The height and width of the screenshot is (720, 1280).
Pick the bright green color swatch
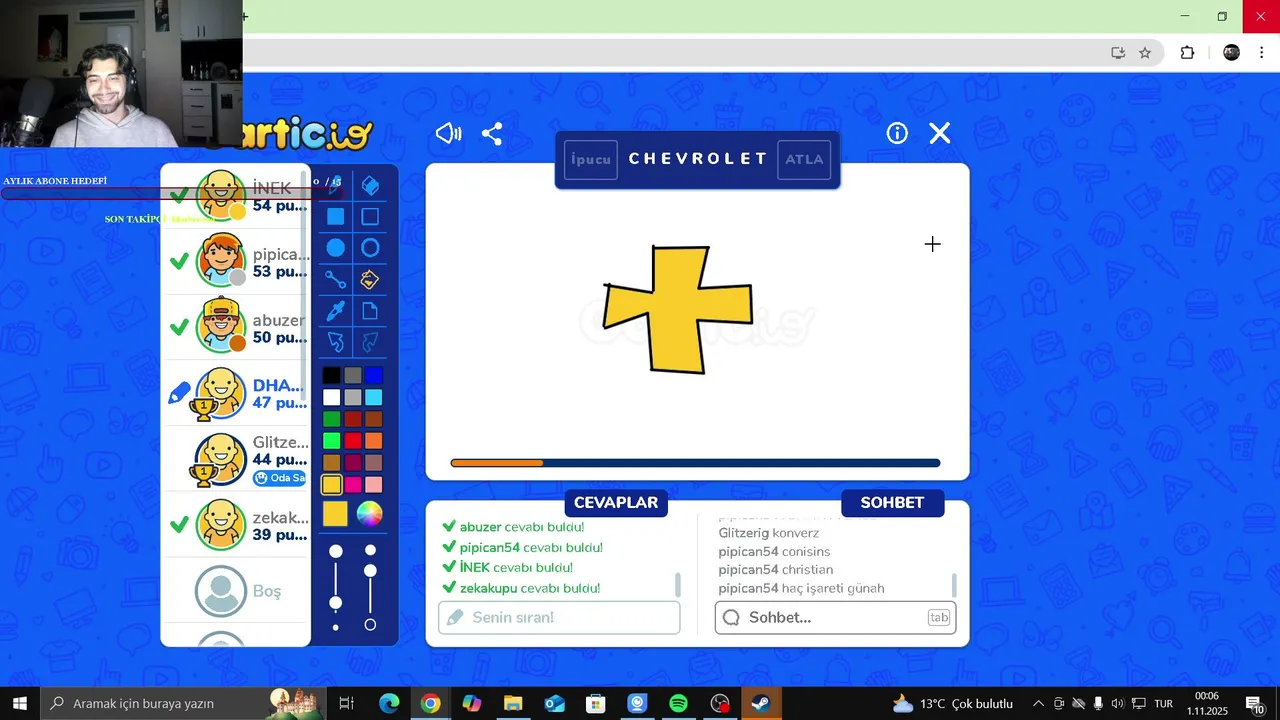click(331, 441)
